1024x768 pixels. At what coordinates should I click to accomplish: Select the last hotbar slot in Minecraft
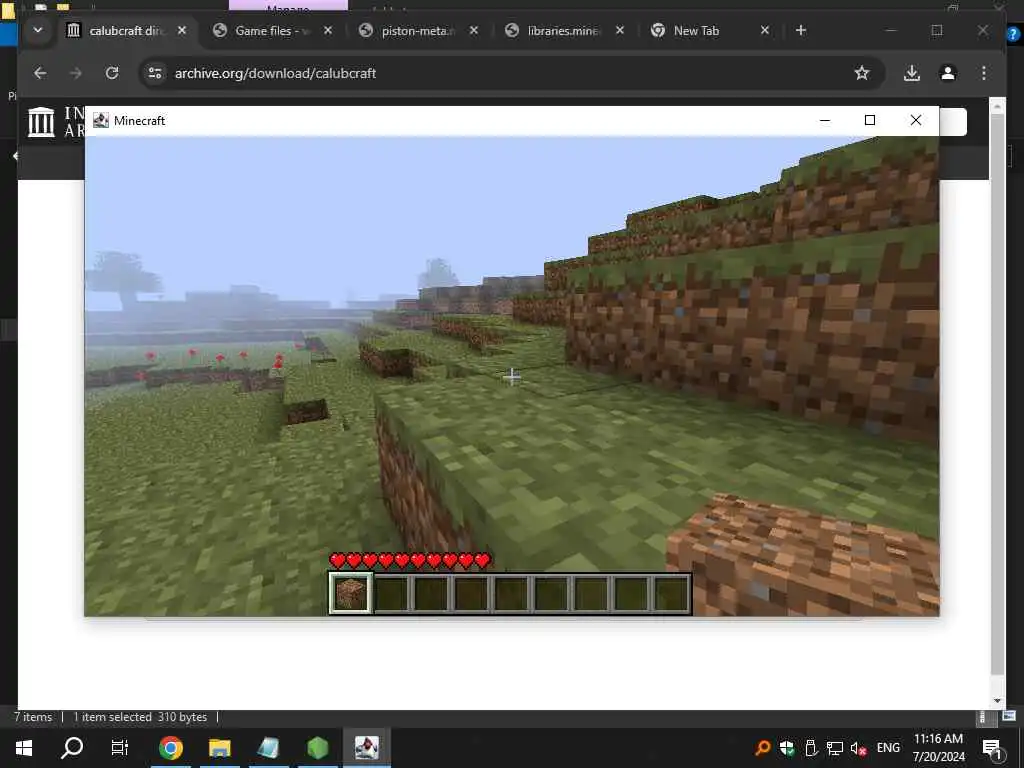671,593
